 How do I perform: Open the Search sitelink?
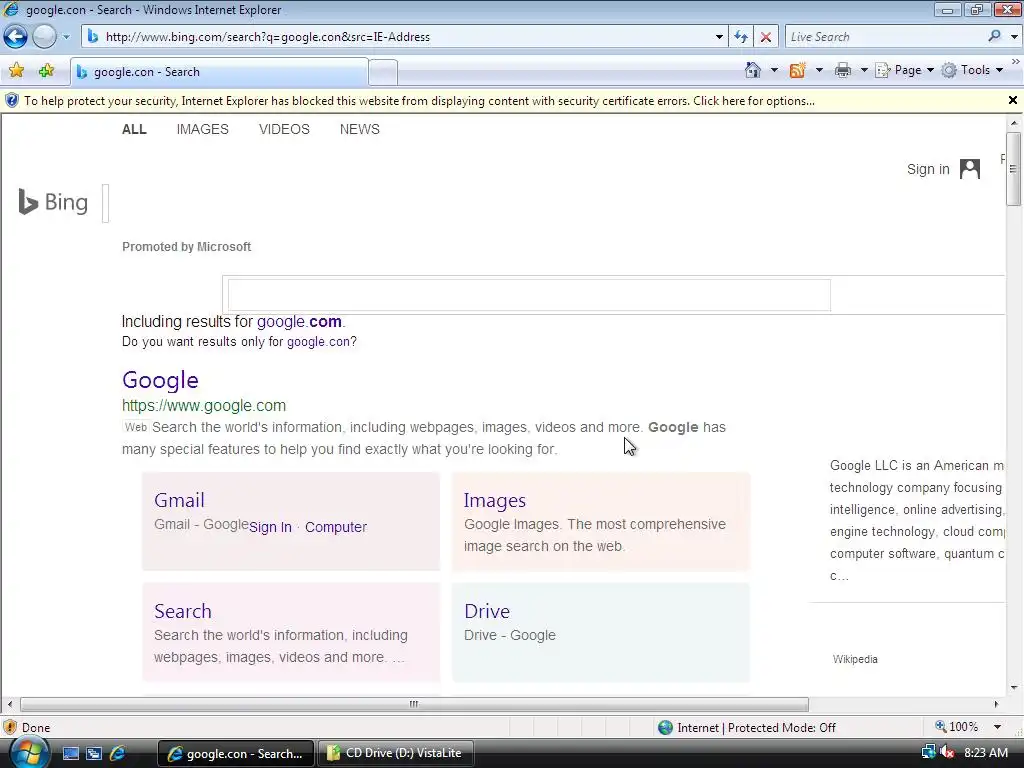tap(183, 611)
